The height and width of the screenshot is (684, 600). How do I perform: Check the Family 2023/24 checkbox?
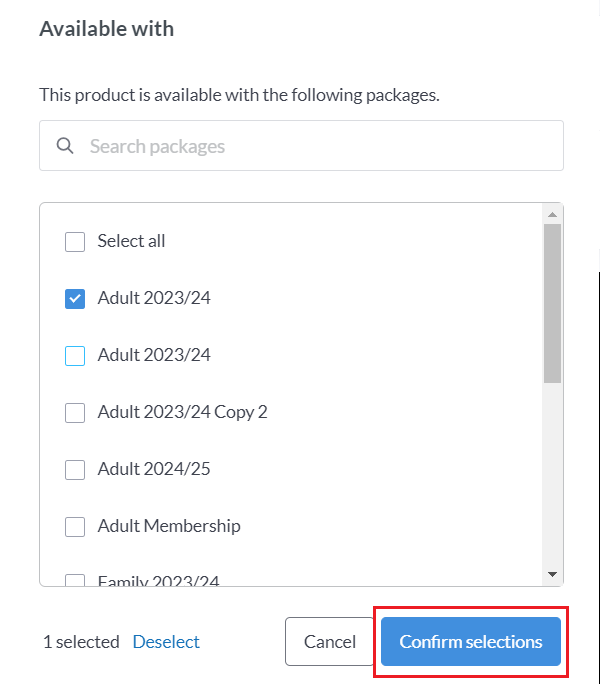[x=75, y=579]
